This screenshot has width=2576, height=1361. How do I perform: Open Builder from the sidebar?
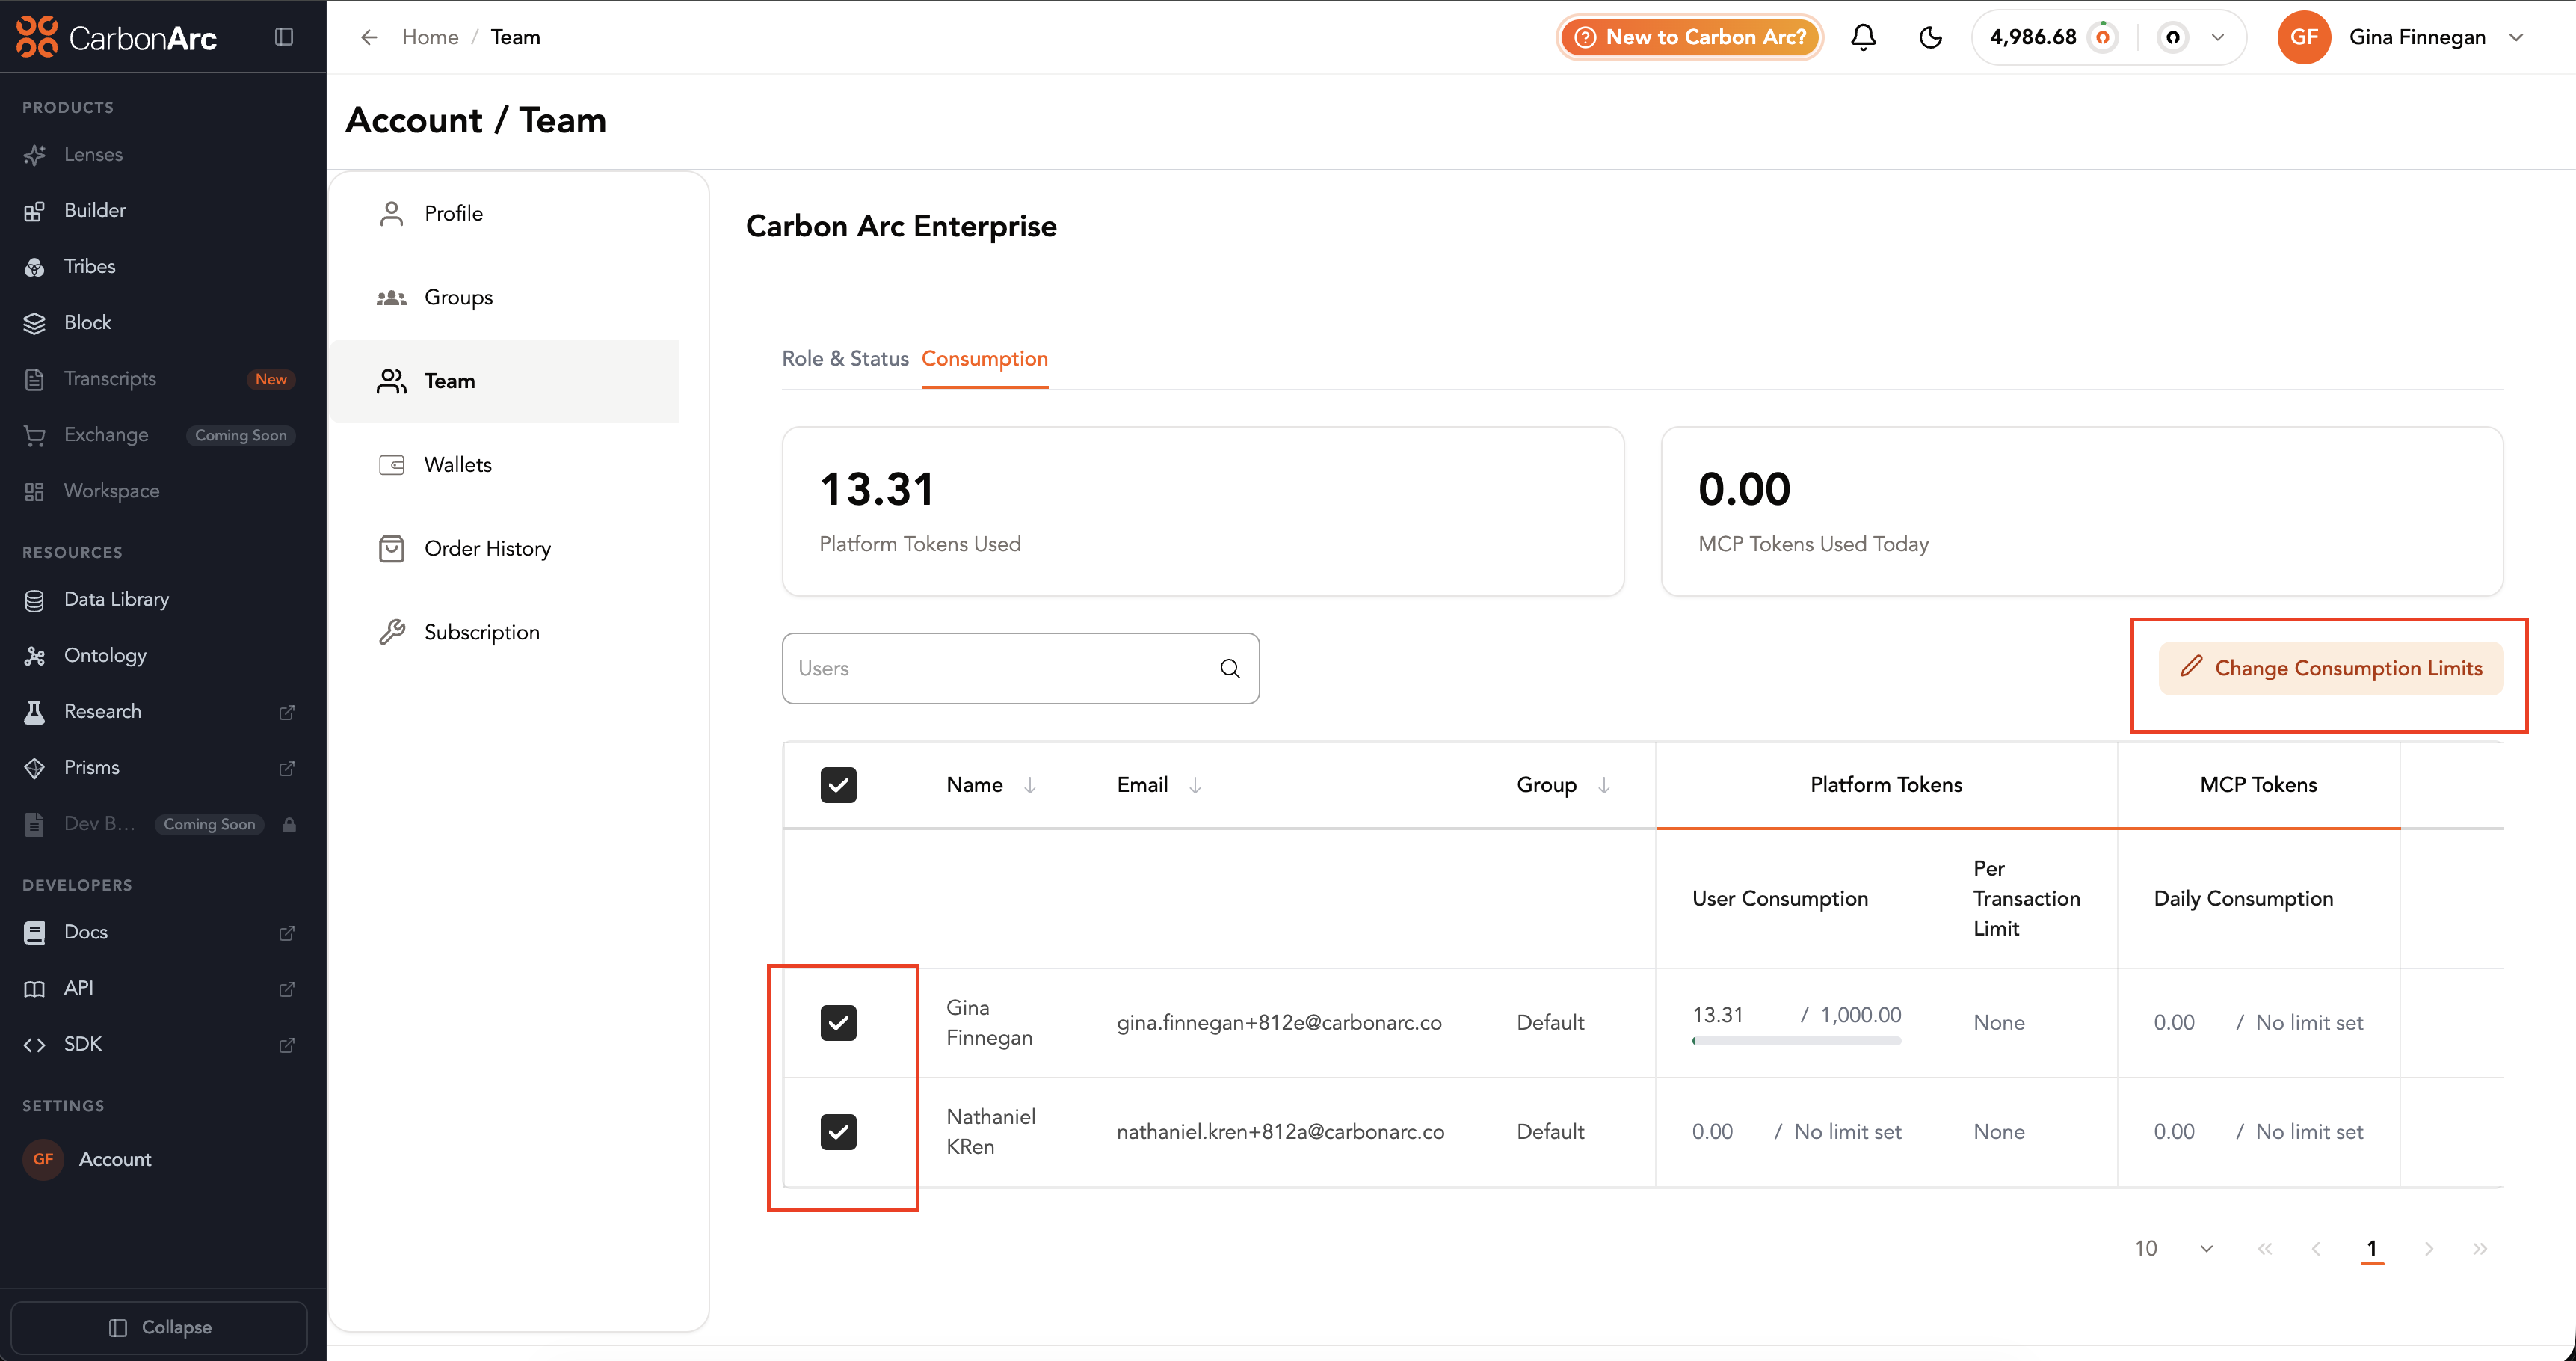(x=95, y=210)
